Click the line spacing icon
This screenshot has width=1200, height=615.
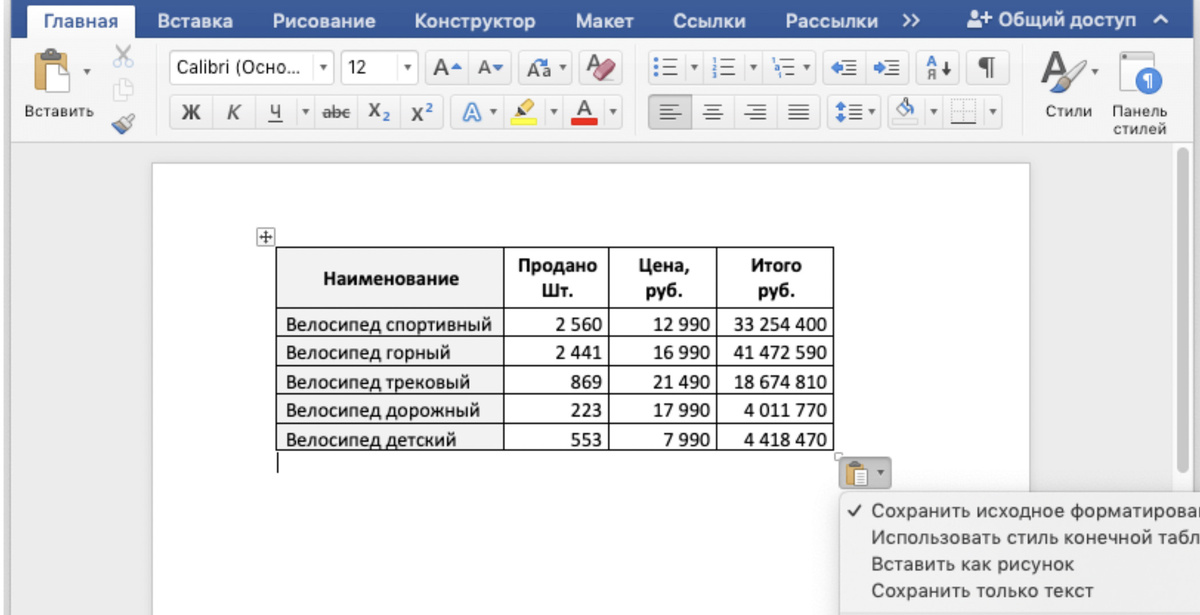pos(848,113)
